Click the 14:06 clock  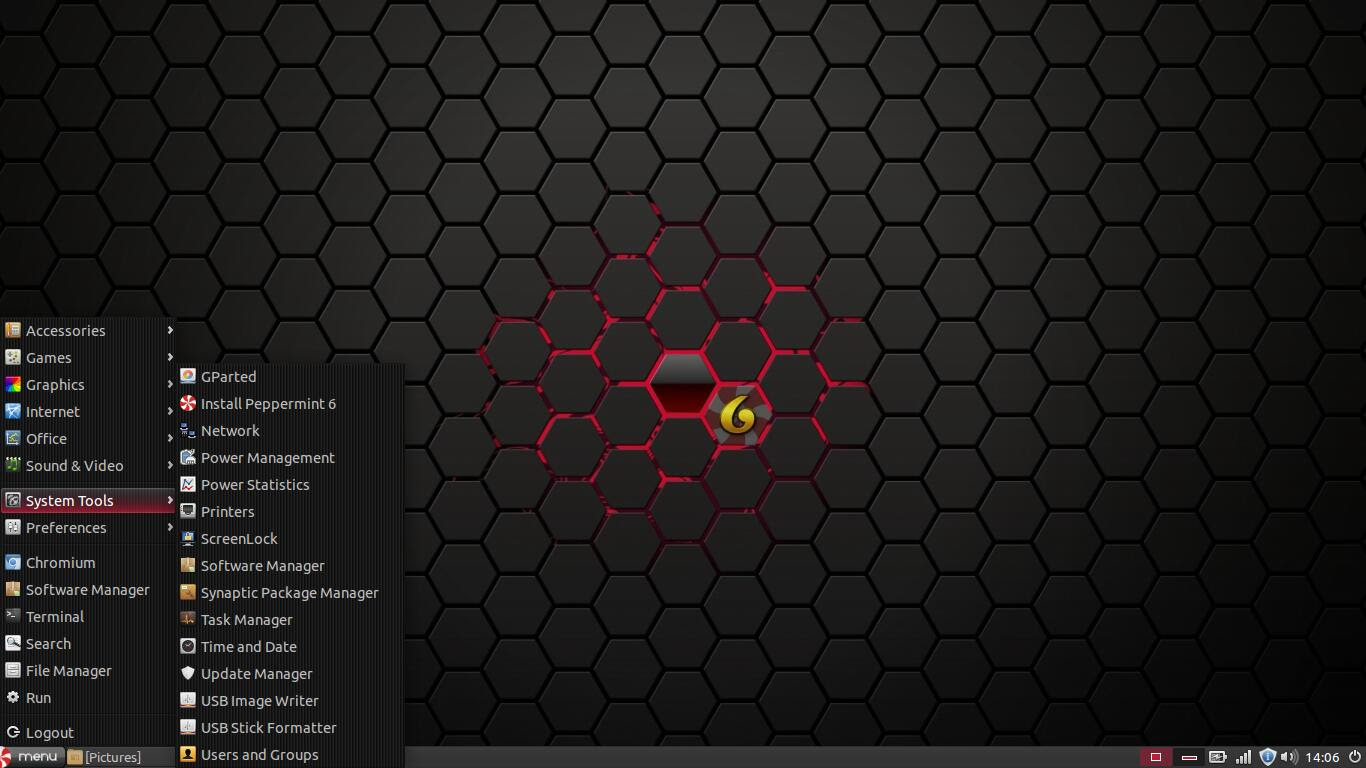1322,757
